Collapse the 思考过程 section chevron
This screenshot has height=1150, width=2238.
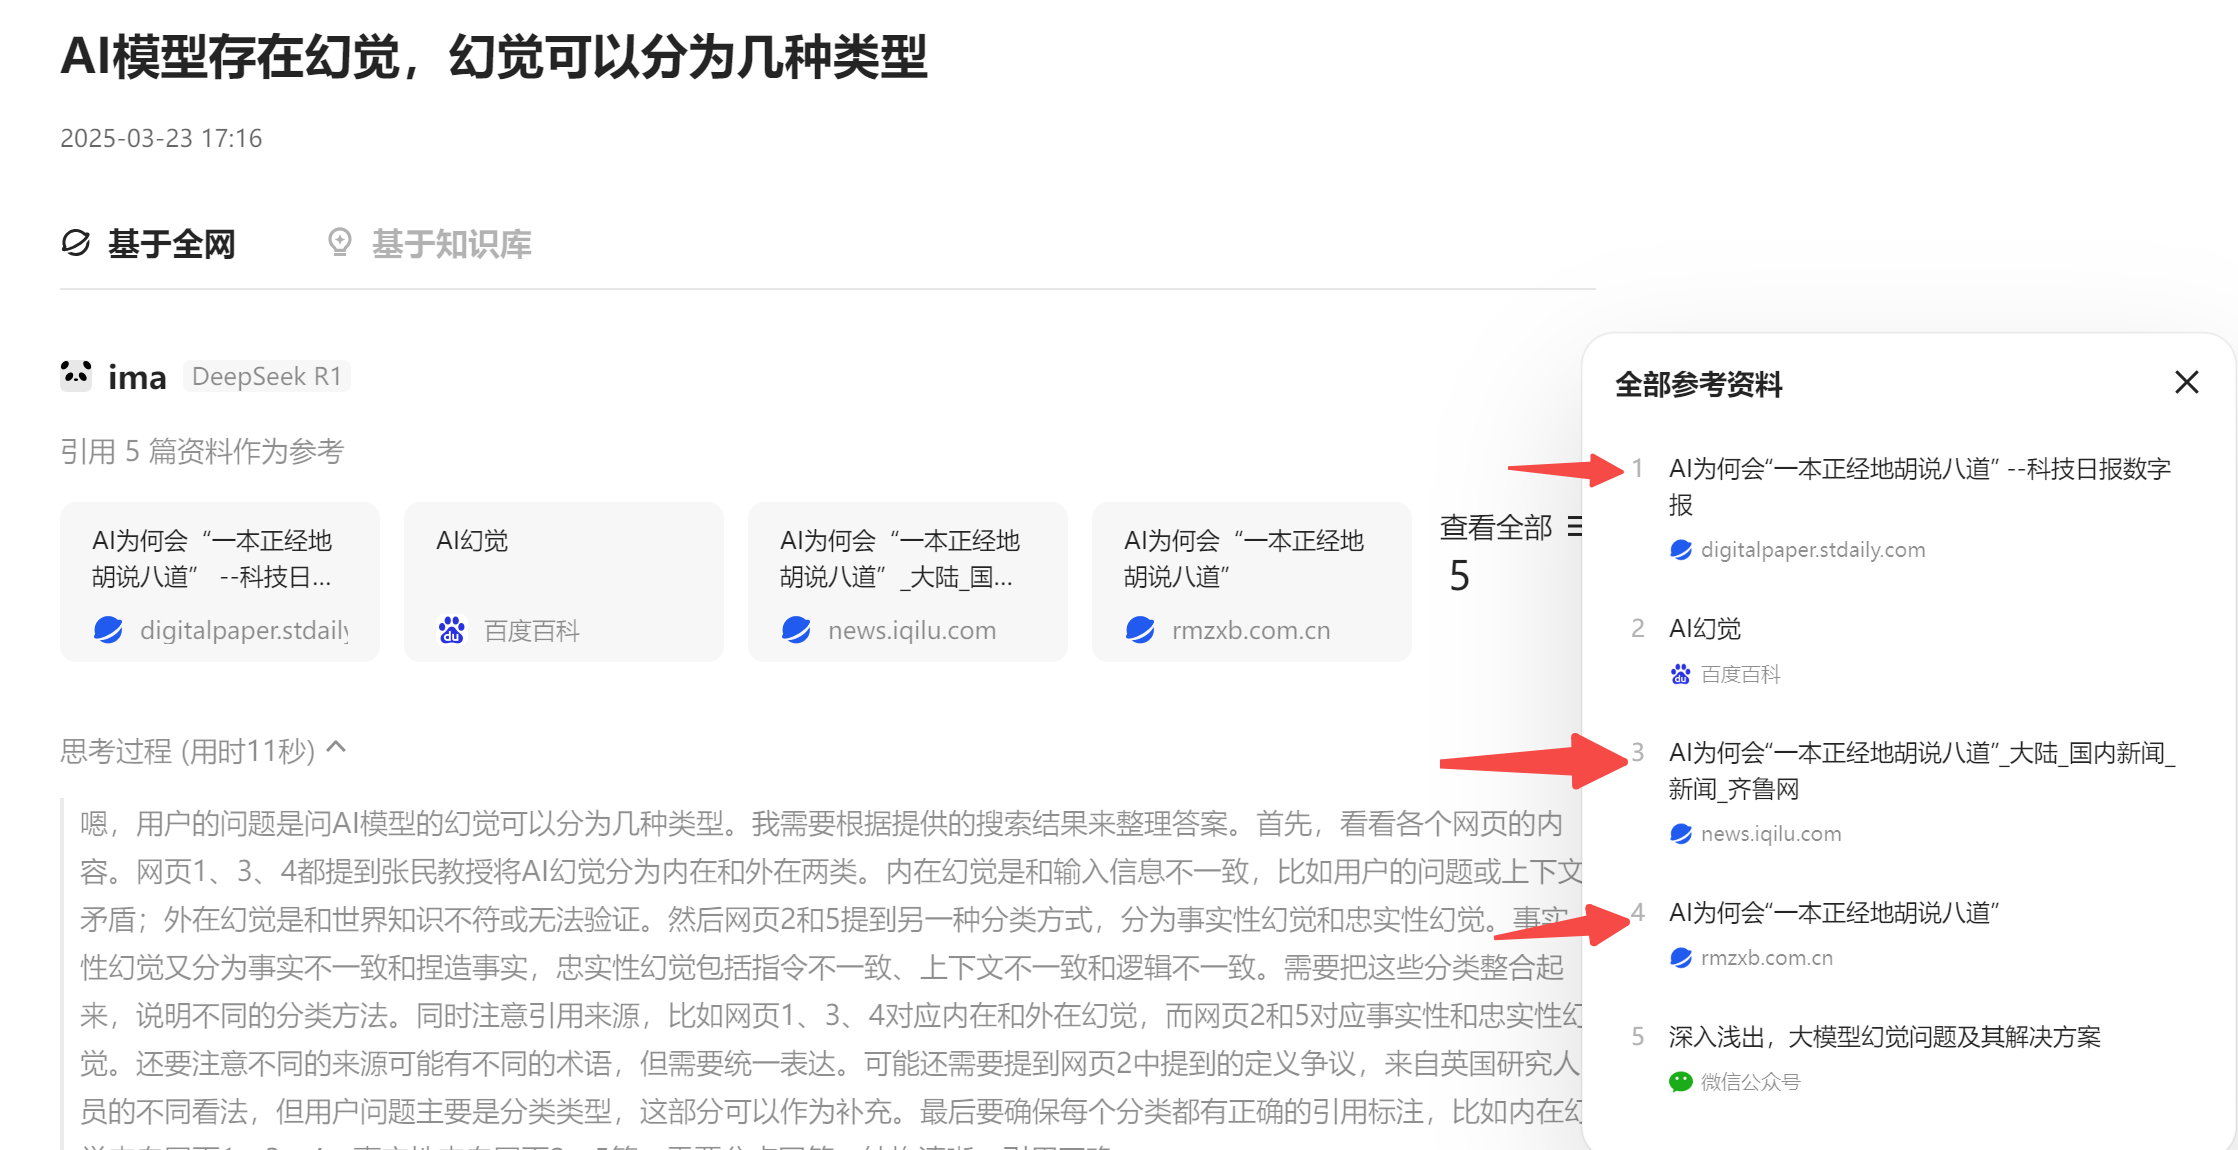tap(337, 748)
